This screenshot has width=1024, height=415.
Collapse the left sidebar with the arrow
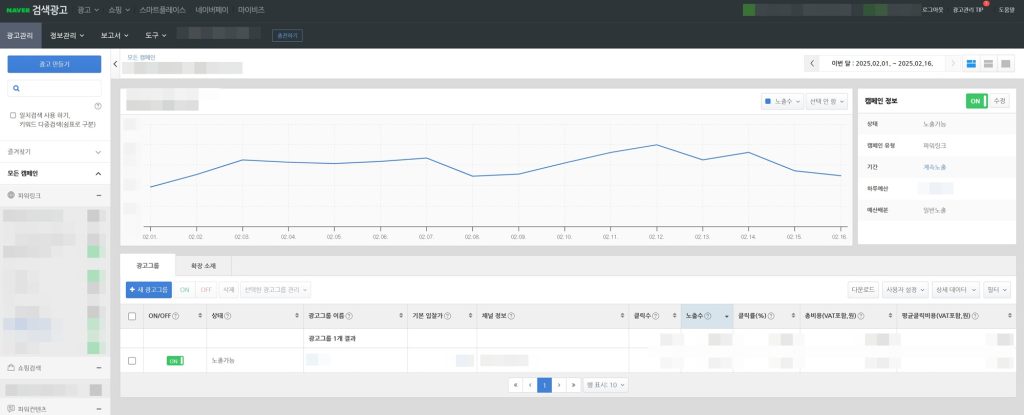point(115,64)
